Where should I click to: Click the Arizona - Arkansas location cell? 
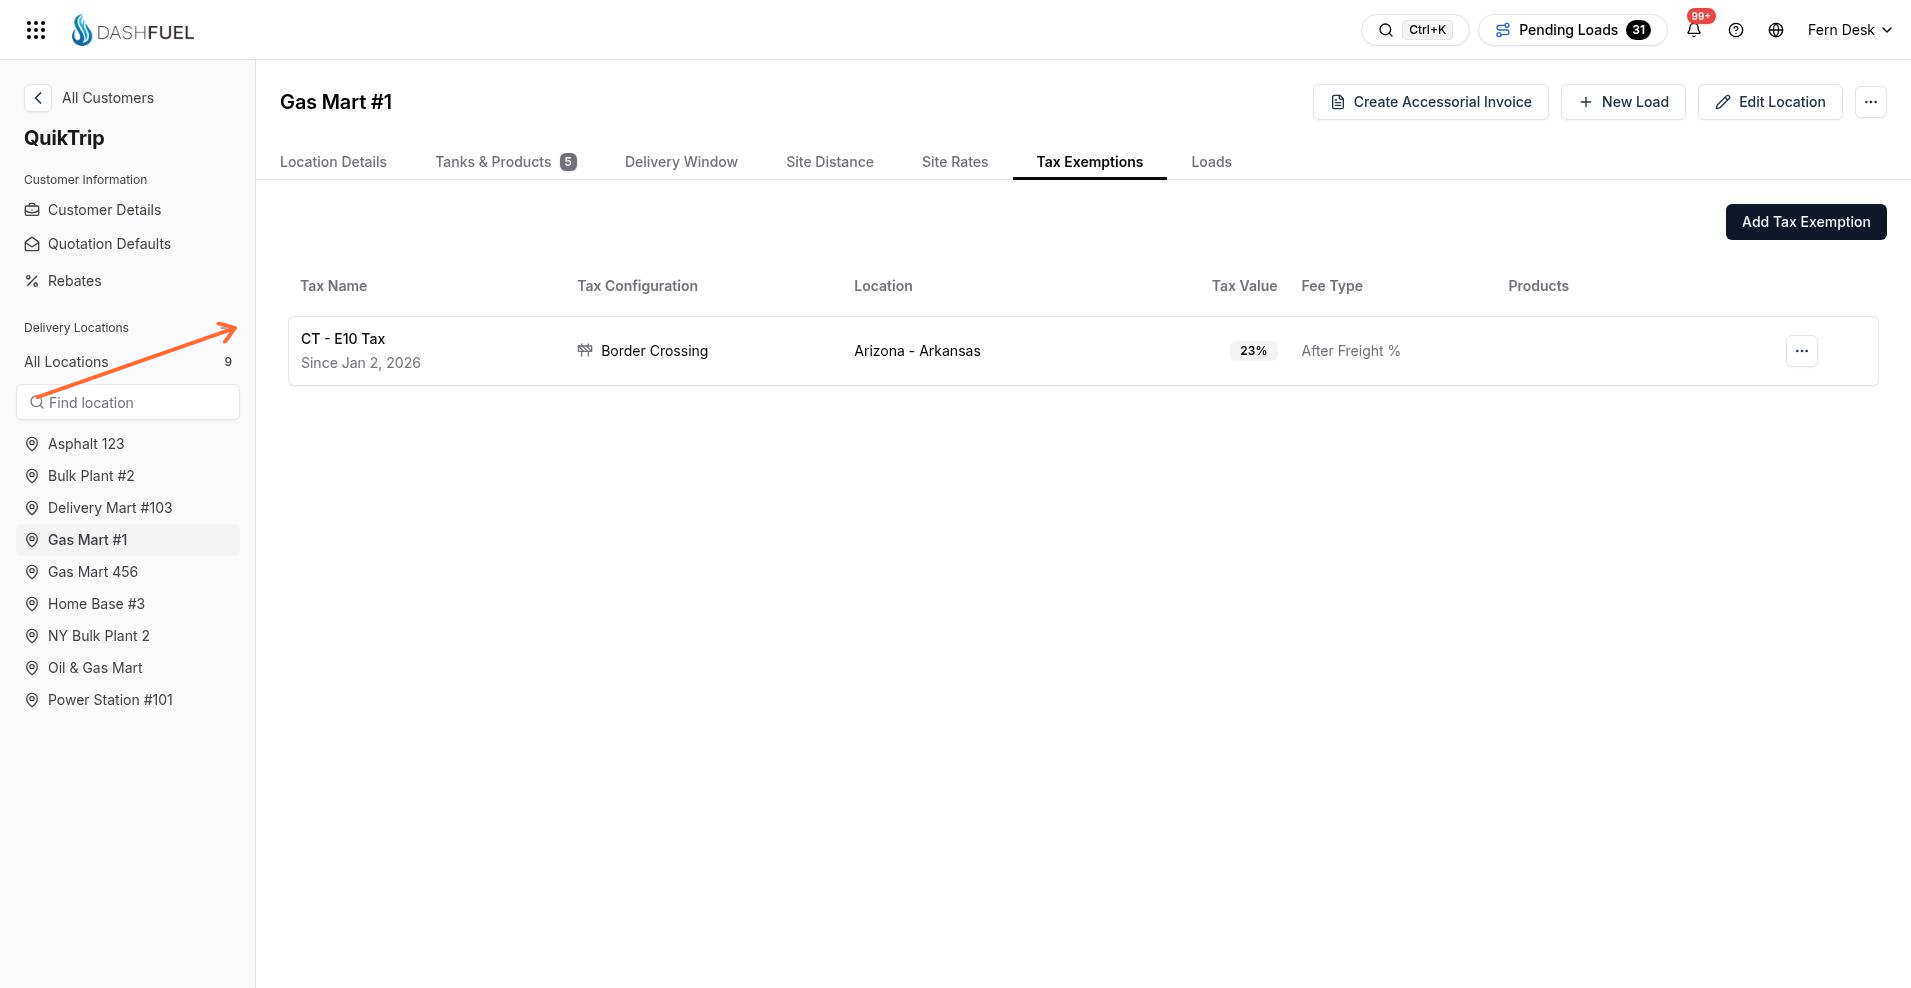(x=917, y=351)
